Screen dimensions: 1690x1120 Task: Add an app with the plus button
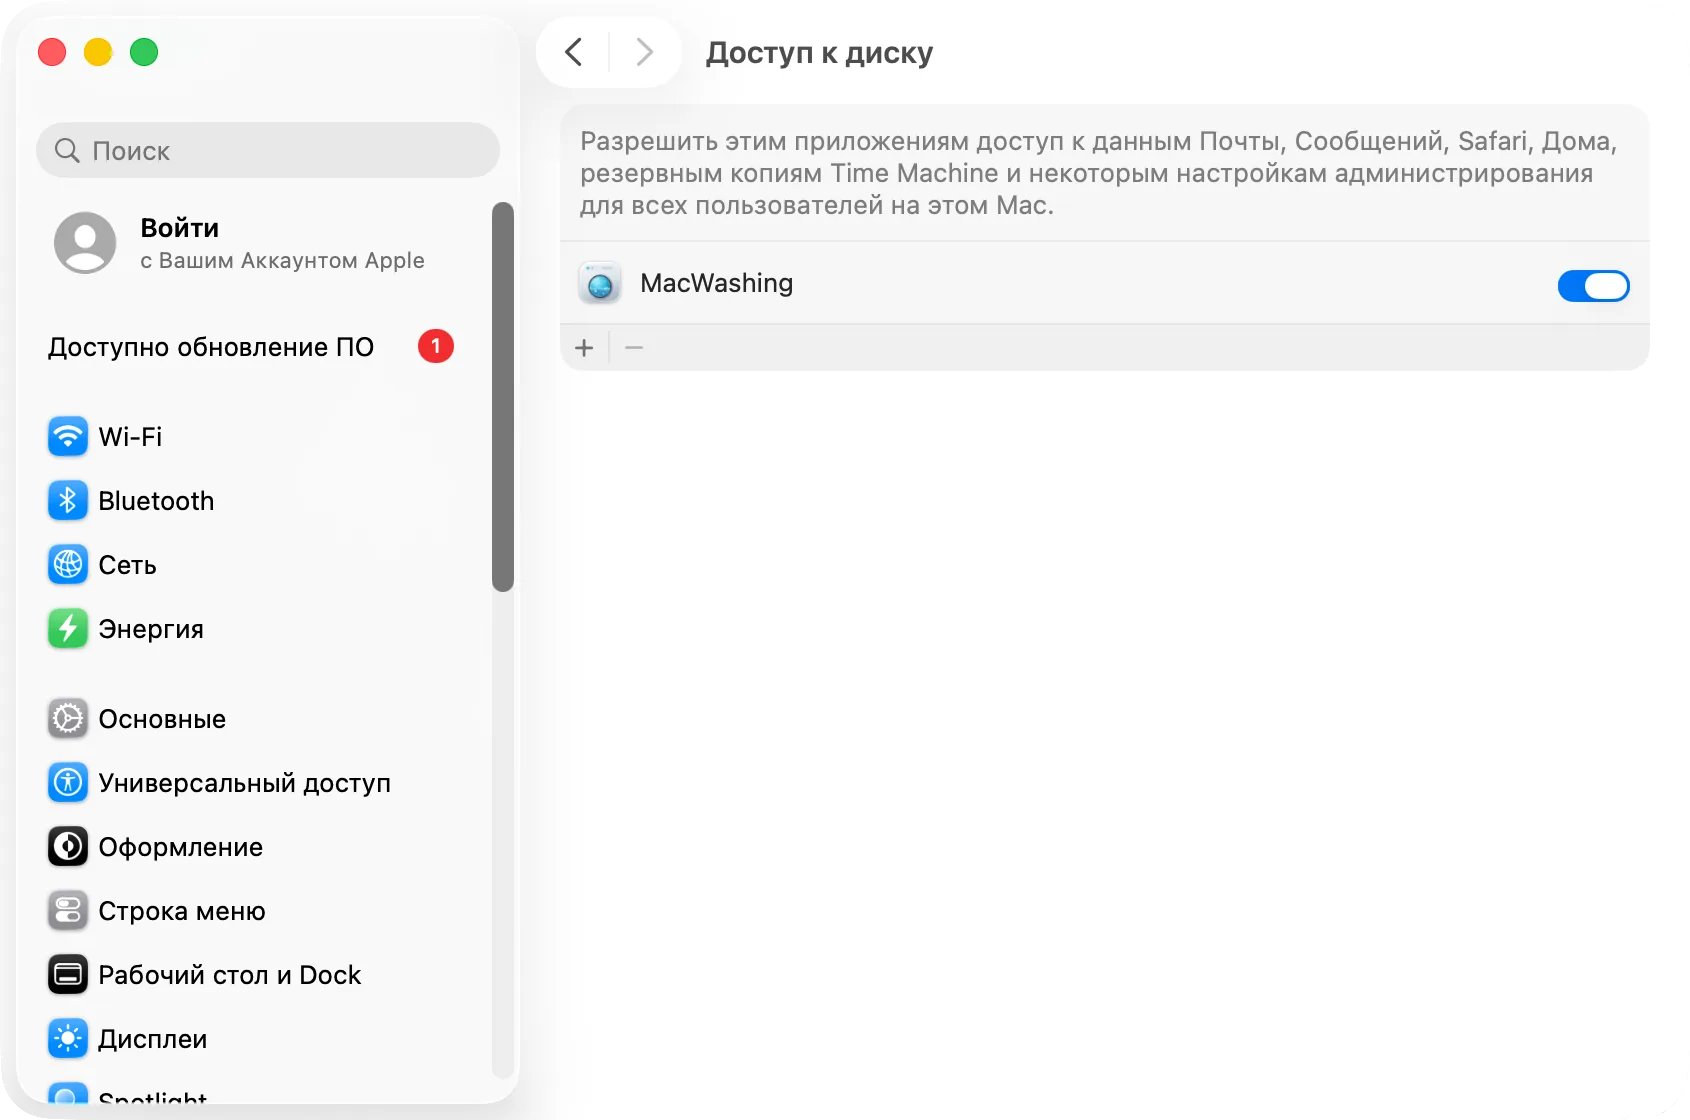click(585, 348)
